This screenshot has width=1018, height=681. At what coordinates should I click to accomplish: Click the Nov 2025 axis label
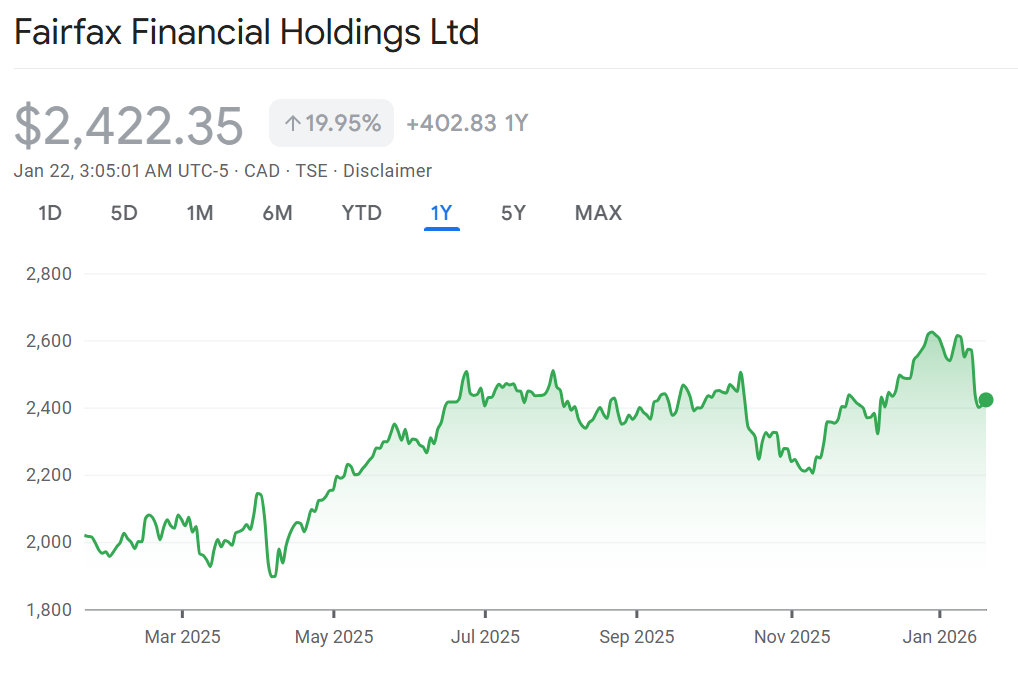tap(791, 637)
